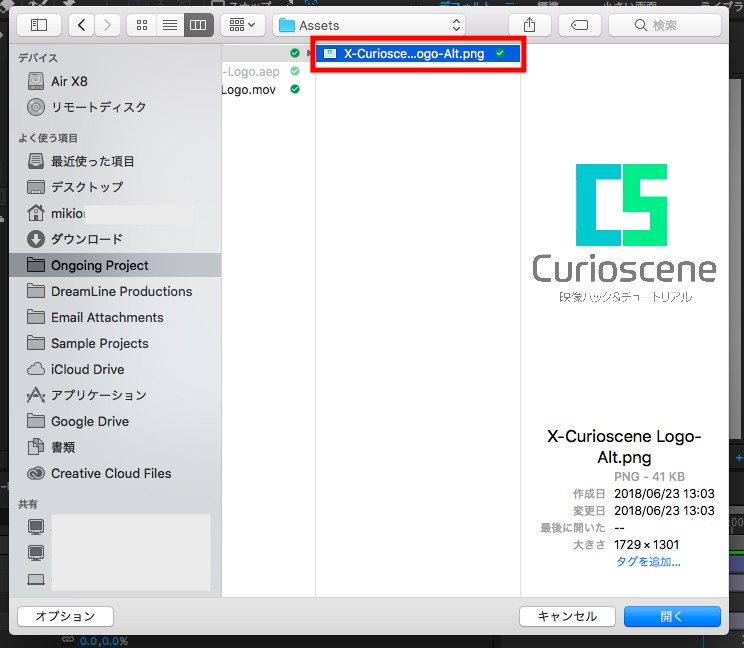Click the PNG file icon of selected file

coord(330,54)
